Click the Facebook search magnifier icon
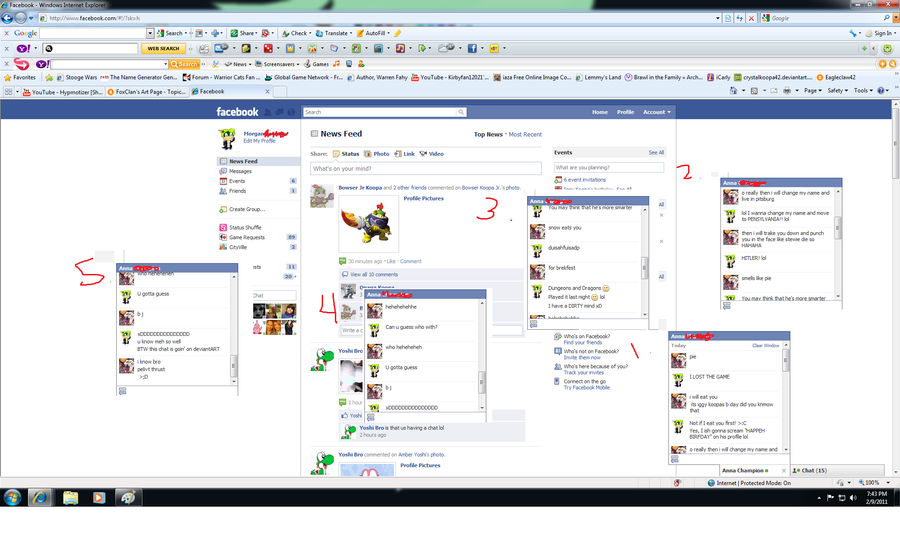Image resolution: width=900 pixels, height=539 pixels. pyautogui.click(x=461, y=112)
